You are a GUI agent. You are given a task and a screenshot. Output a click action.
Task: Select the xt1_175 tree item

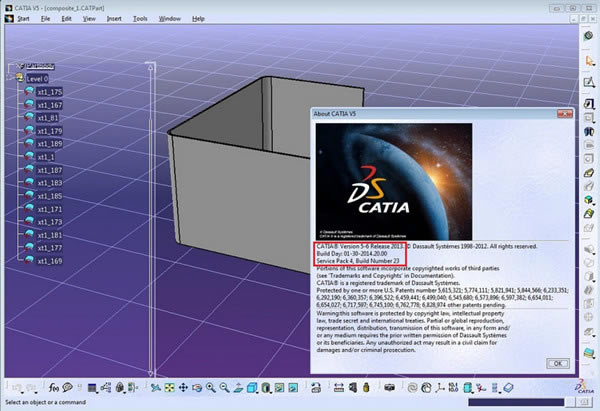(49, 92)
